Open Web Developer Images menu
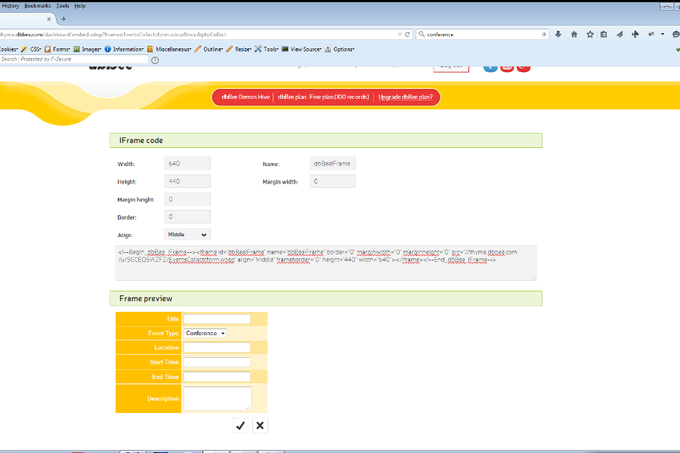 (x=87, y=49)
